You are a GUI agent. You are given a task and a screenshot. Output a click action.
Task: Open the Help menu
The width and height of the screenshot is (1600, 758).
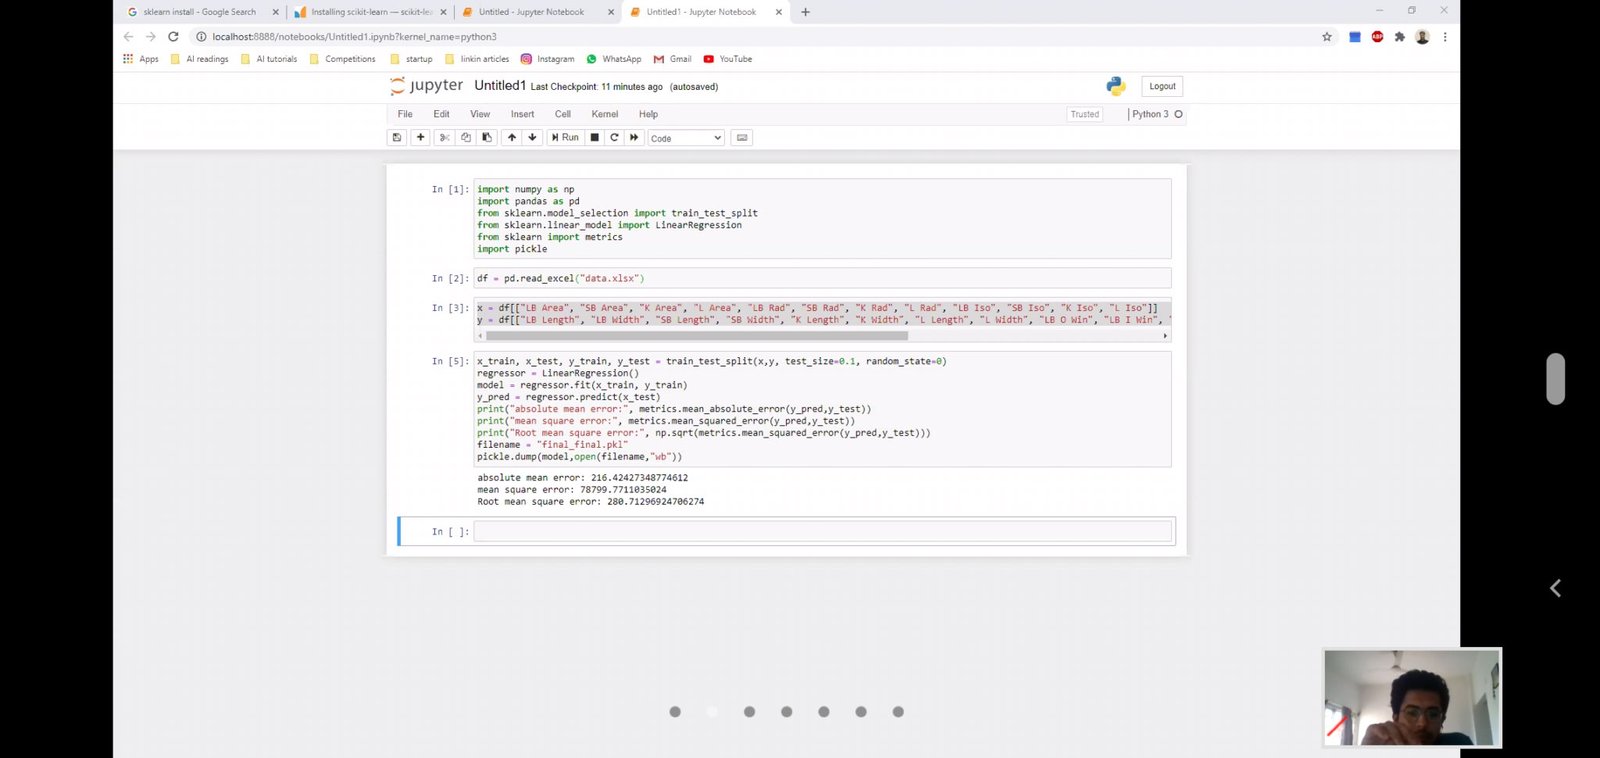tap(648, 114)
